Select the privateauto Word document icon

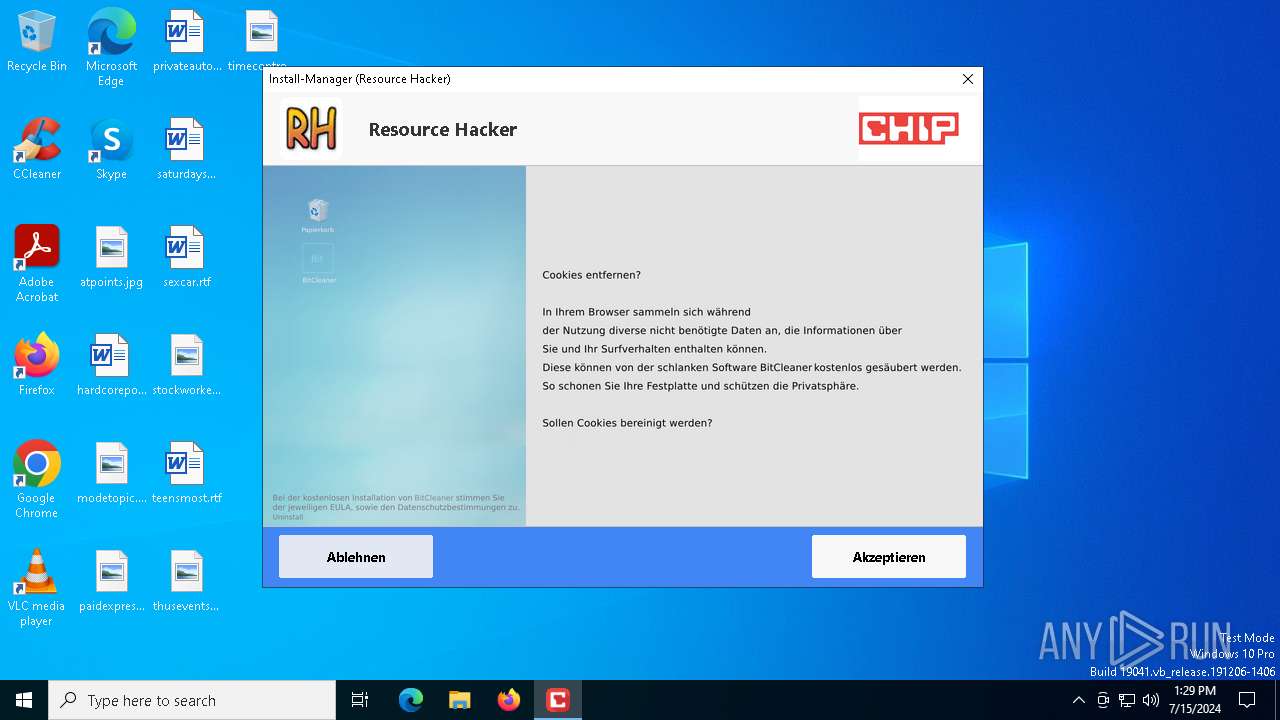tap(187, 42)
